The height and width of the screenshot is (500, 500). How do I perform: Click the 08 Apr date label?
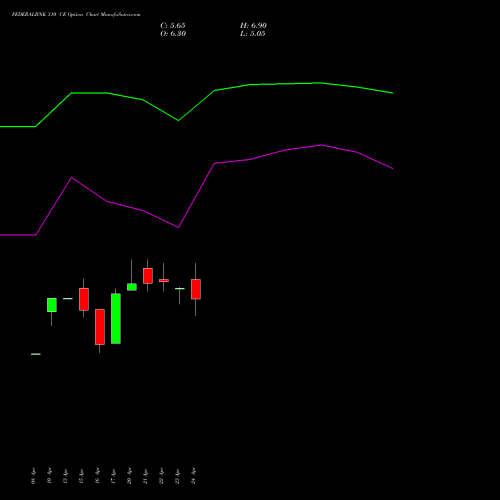33,476
